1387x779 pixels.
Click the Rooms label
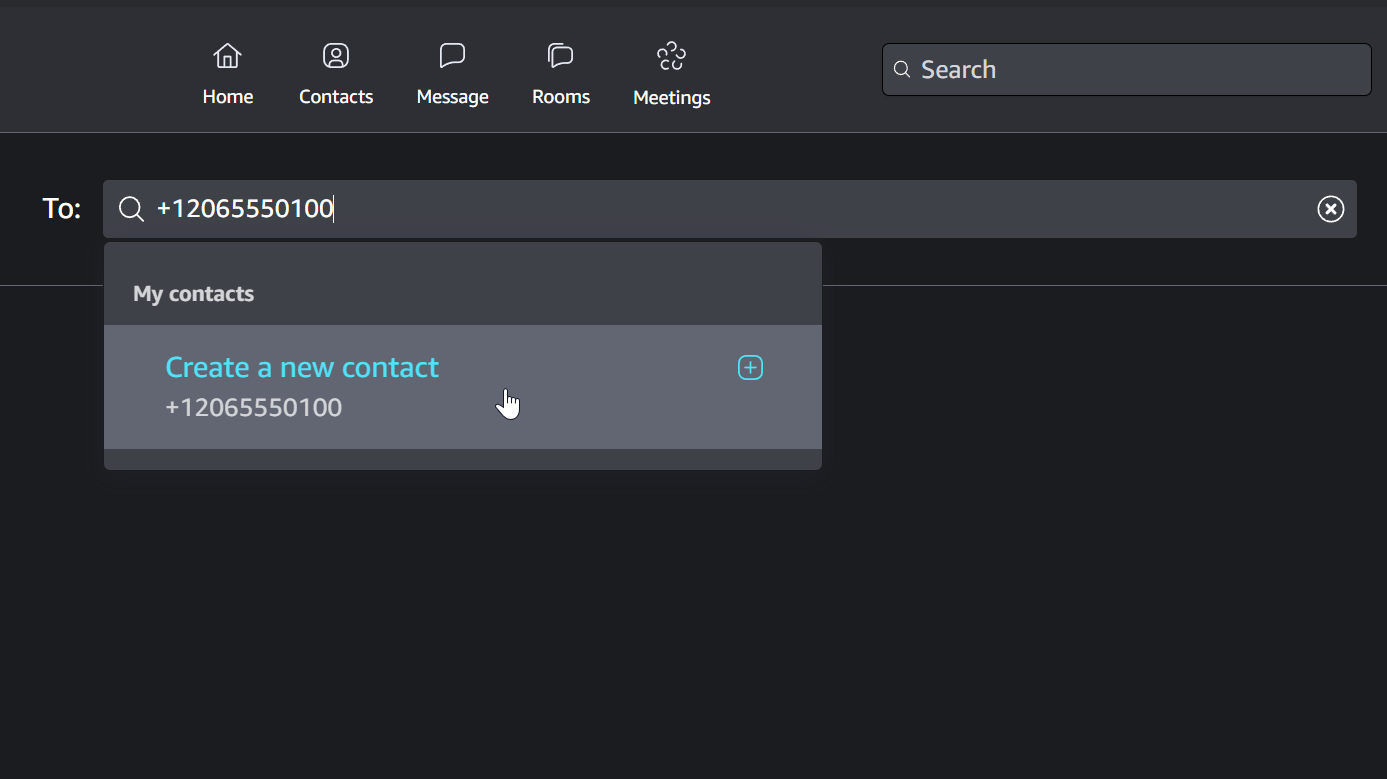tap(561, 97)
